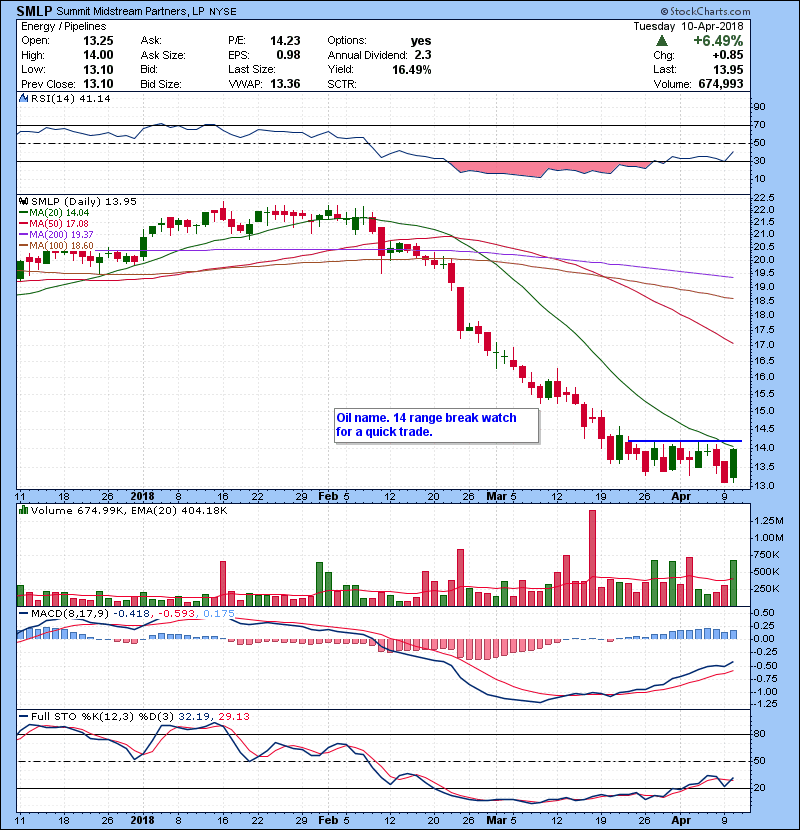The width and height of the screenshot is (800, 830).
Task: Click the green up-triangle change indicator
Action: pyautogui.click(x=661, y=41)
